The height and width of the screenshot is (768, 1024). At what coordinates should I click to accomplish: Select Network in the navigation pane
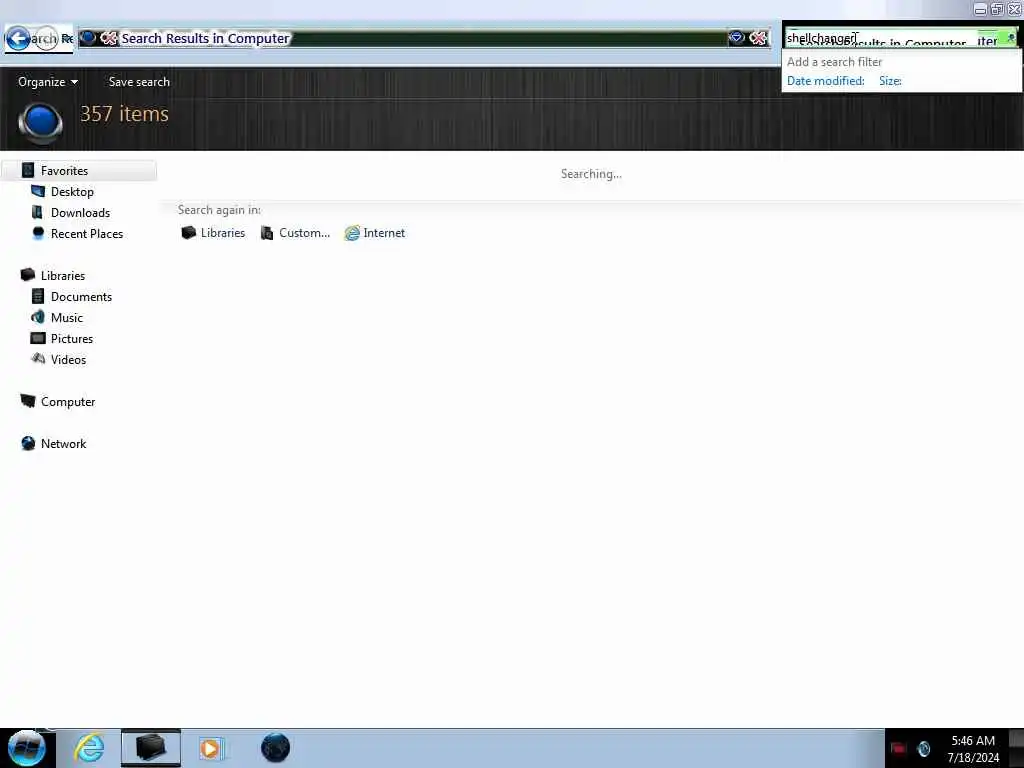(x=63, y=443)
